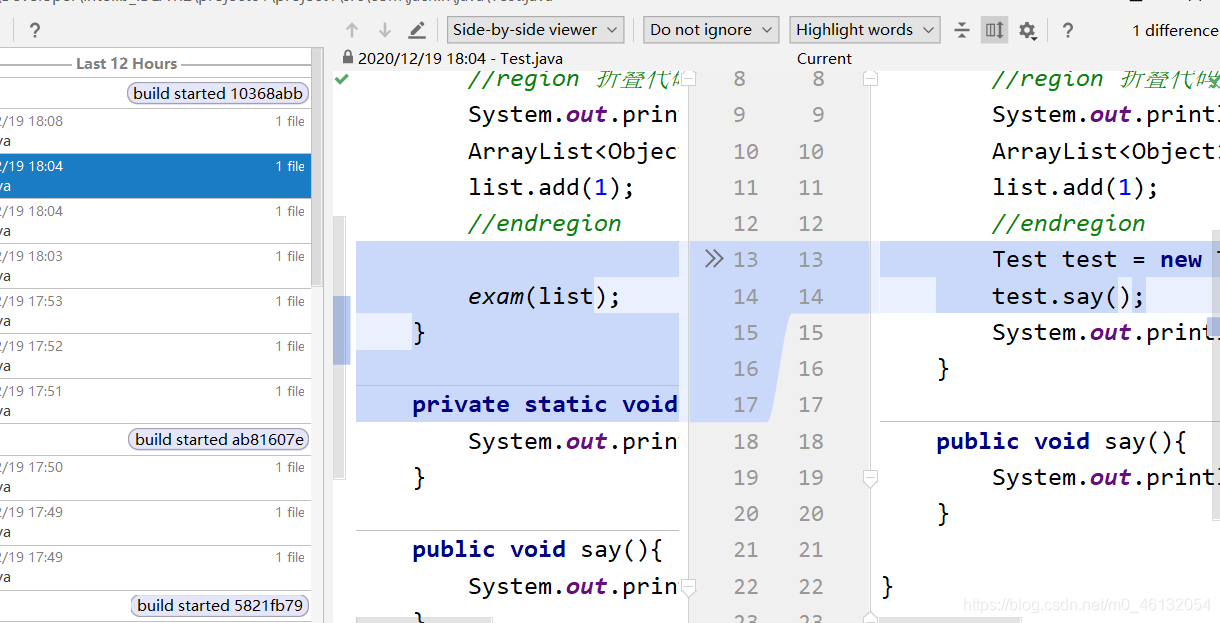This screenshot has width=1220, height=623.
Task: Click change marker on right editor stripe
Action: [x=1213, y=327]
